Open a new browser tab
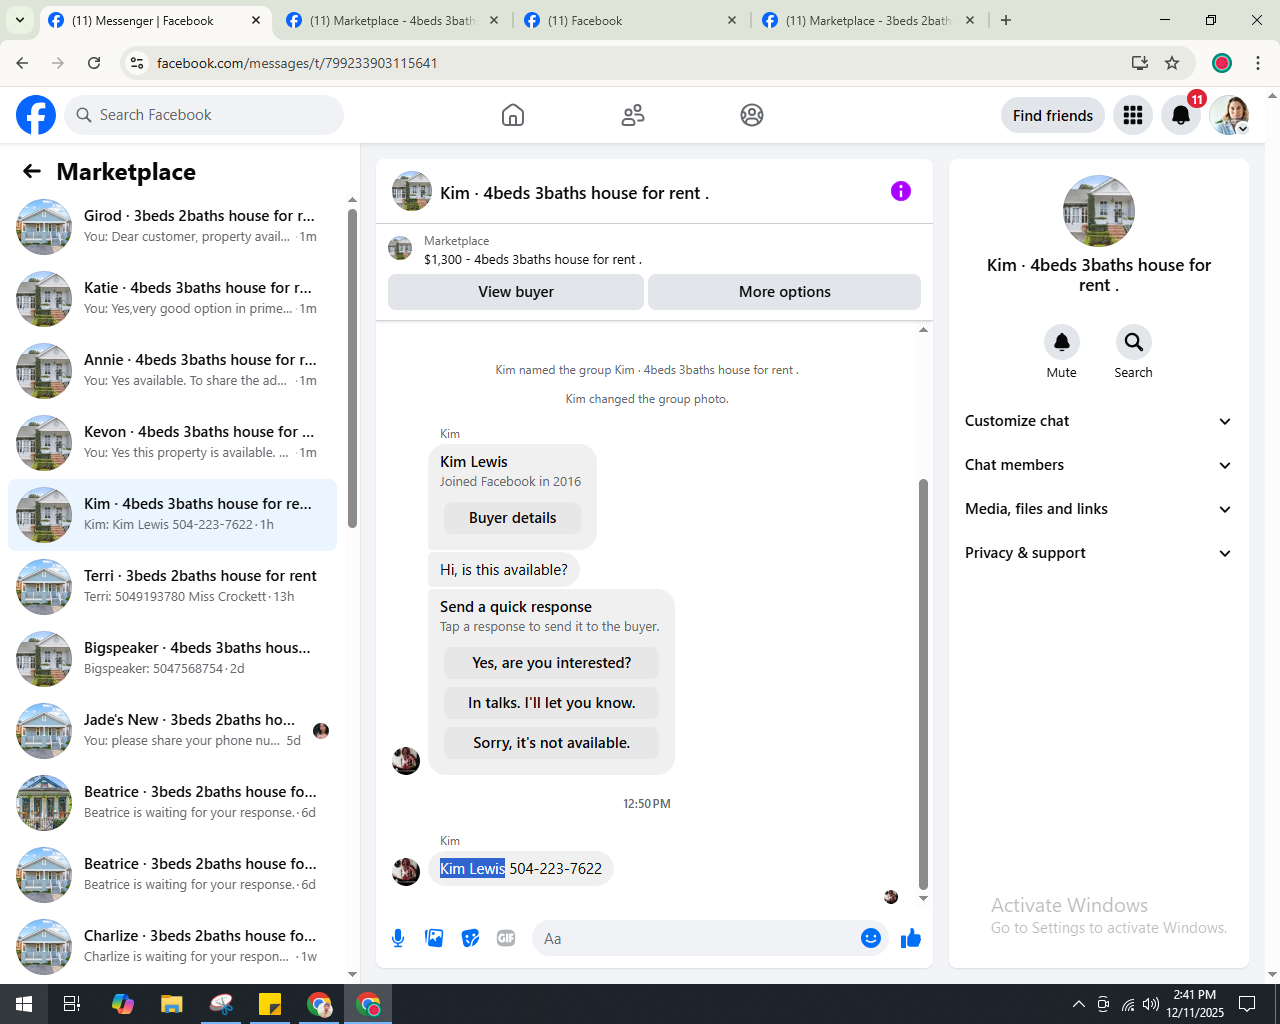 coord(1006,20)
